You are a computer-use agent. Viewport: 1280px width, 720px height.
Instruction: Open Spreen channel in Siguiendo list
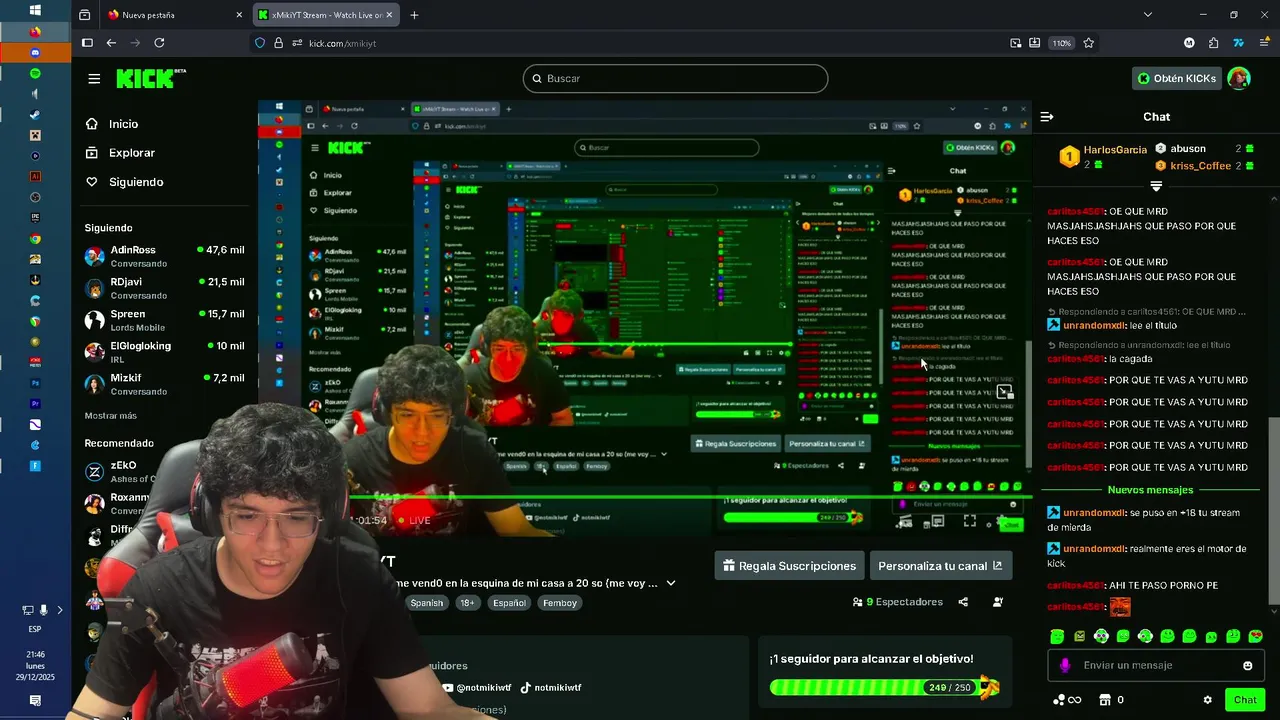(x=165, y=320)
